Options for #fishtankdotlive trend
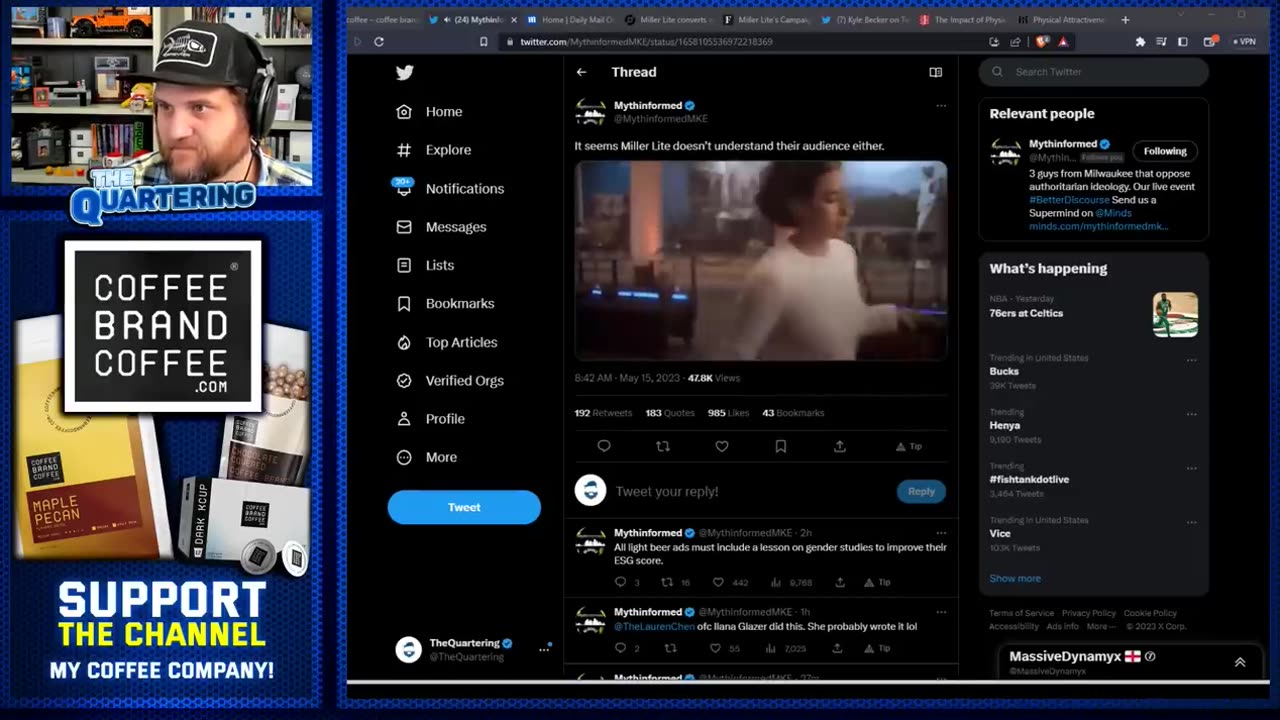The width and height of the screenshot is (1280, 720). coord(1191,468)
